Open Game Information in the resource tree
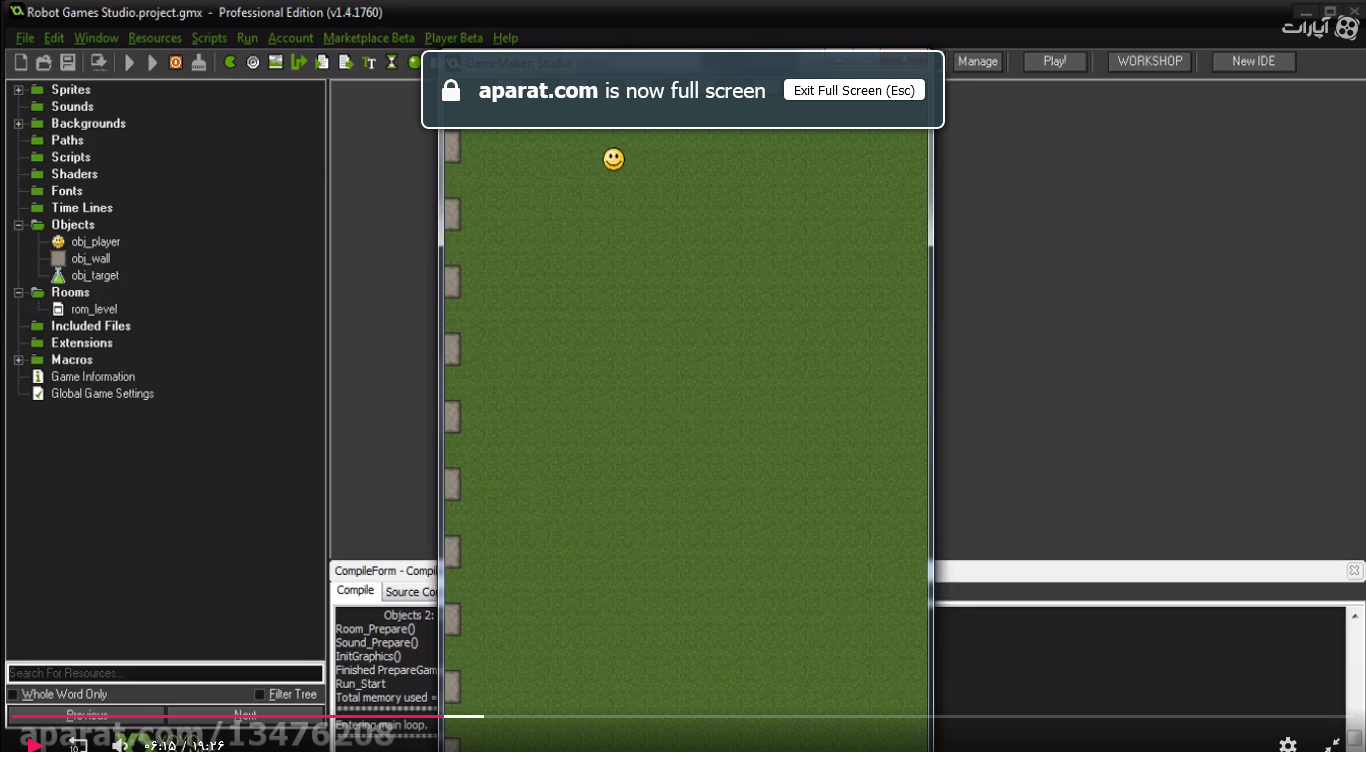 (93, 377)
